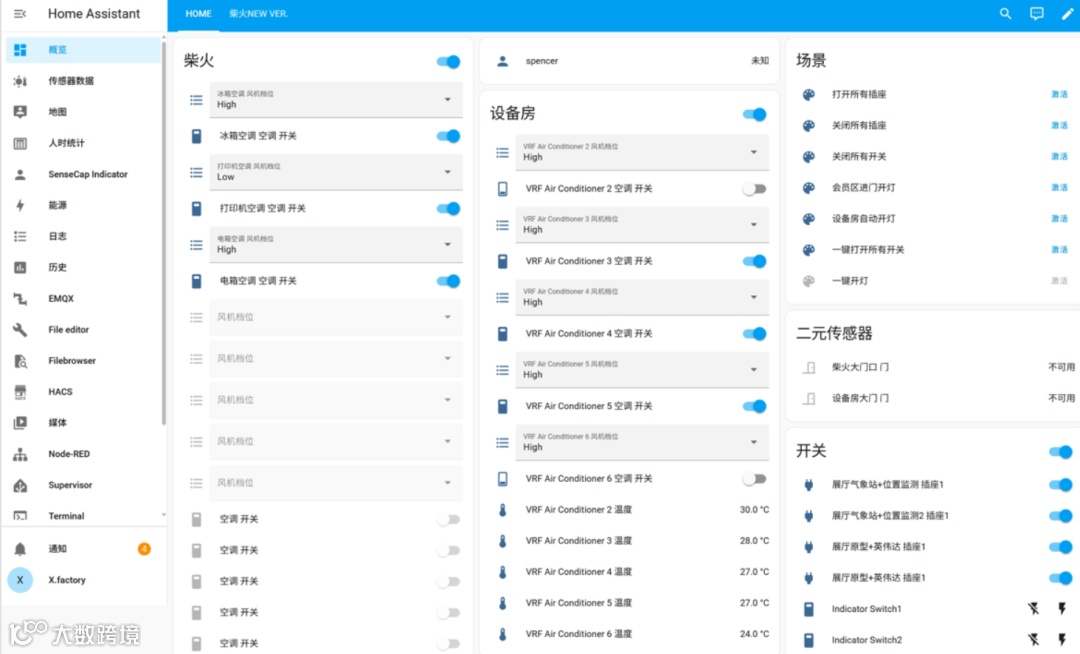
Task: Open 概览 overview in sidebar
Action: (83, 50)
